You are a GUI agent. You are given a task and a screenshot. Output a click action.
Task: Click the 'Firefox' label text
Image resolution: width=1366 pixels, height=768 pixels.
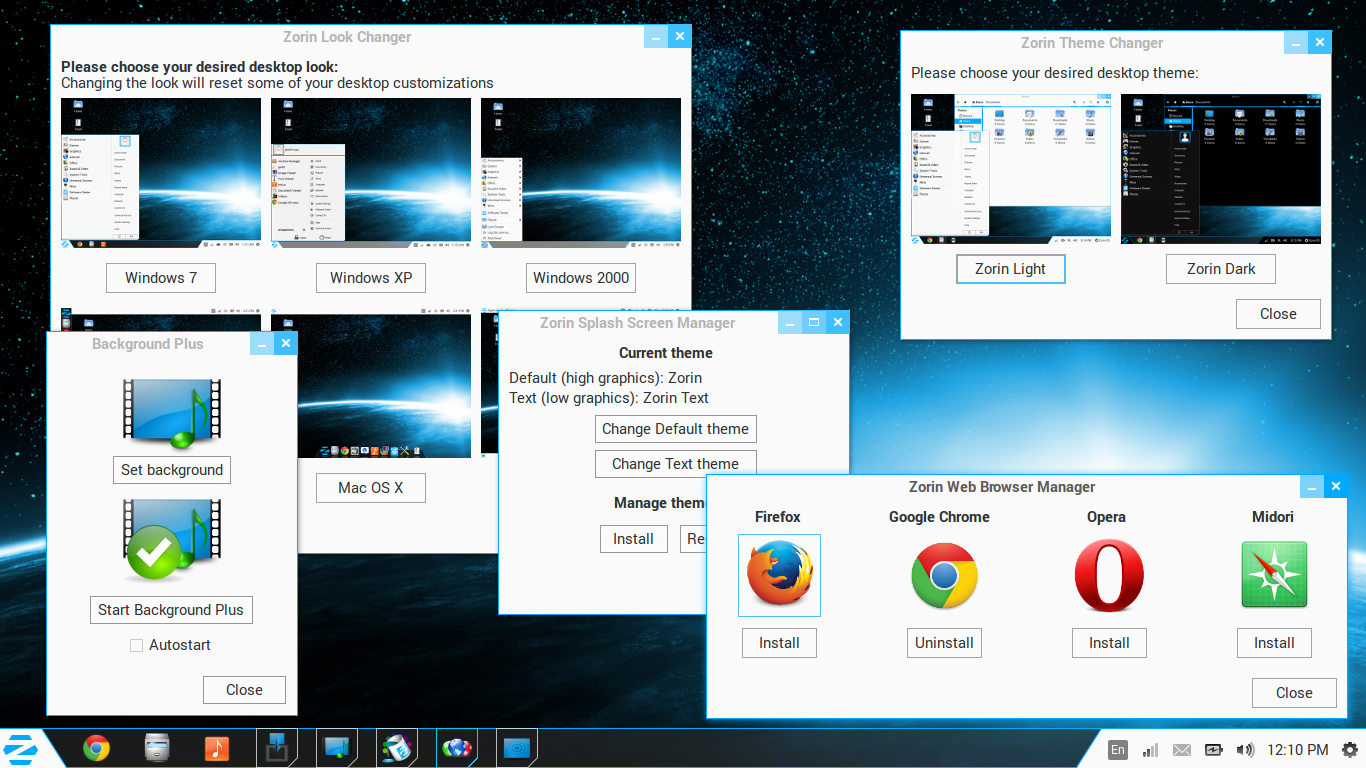778,517
